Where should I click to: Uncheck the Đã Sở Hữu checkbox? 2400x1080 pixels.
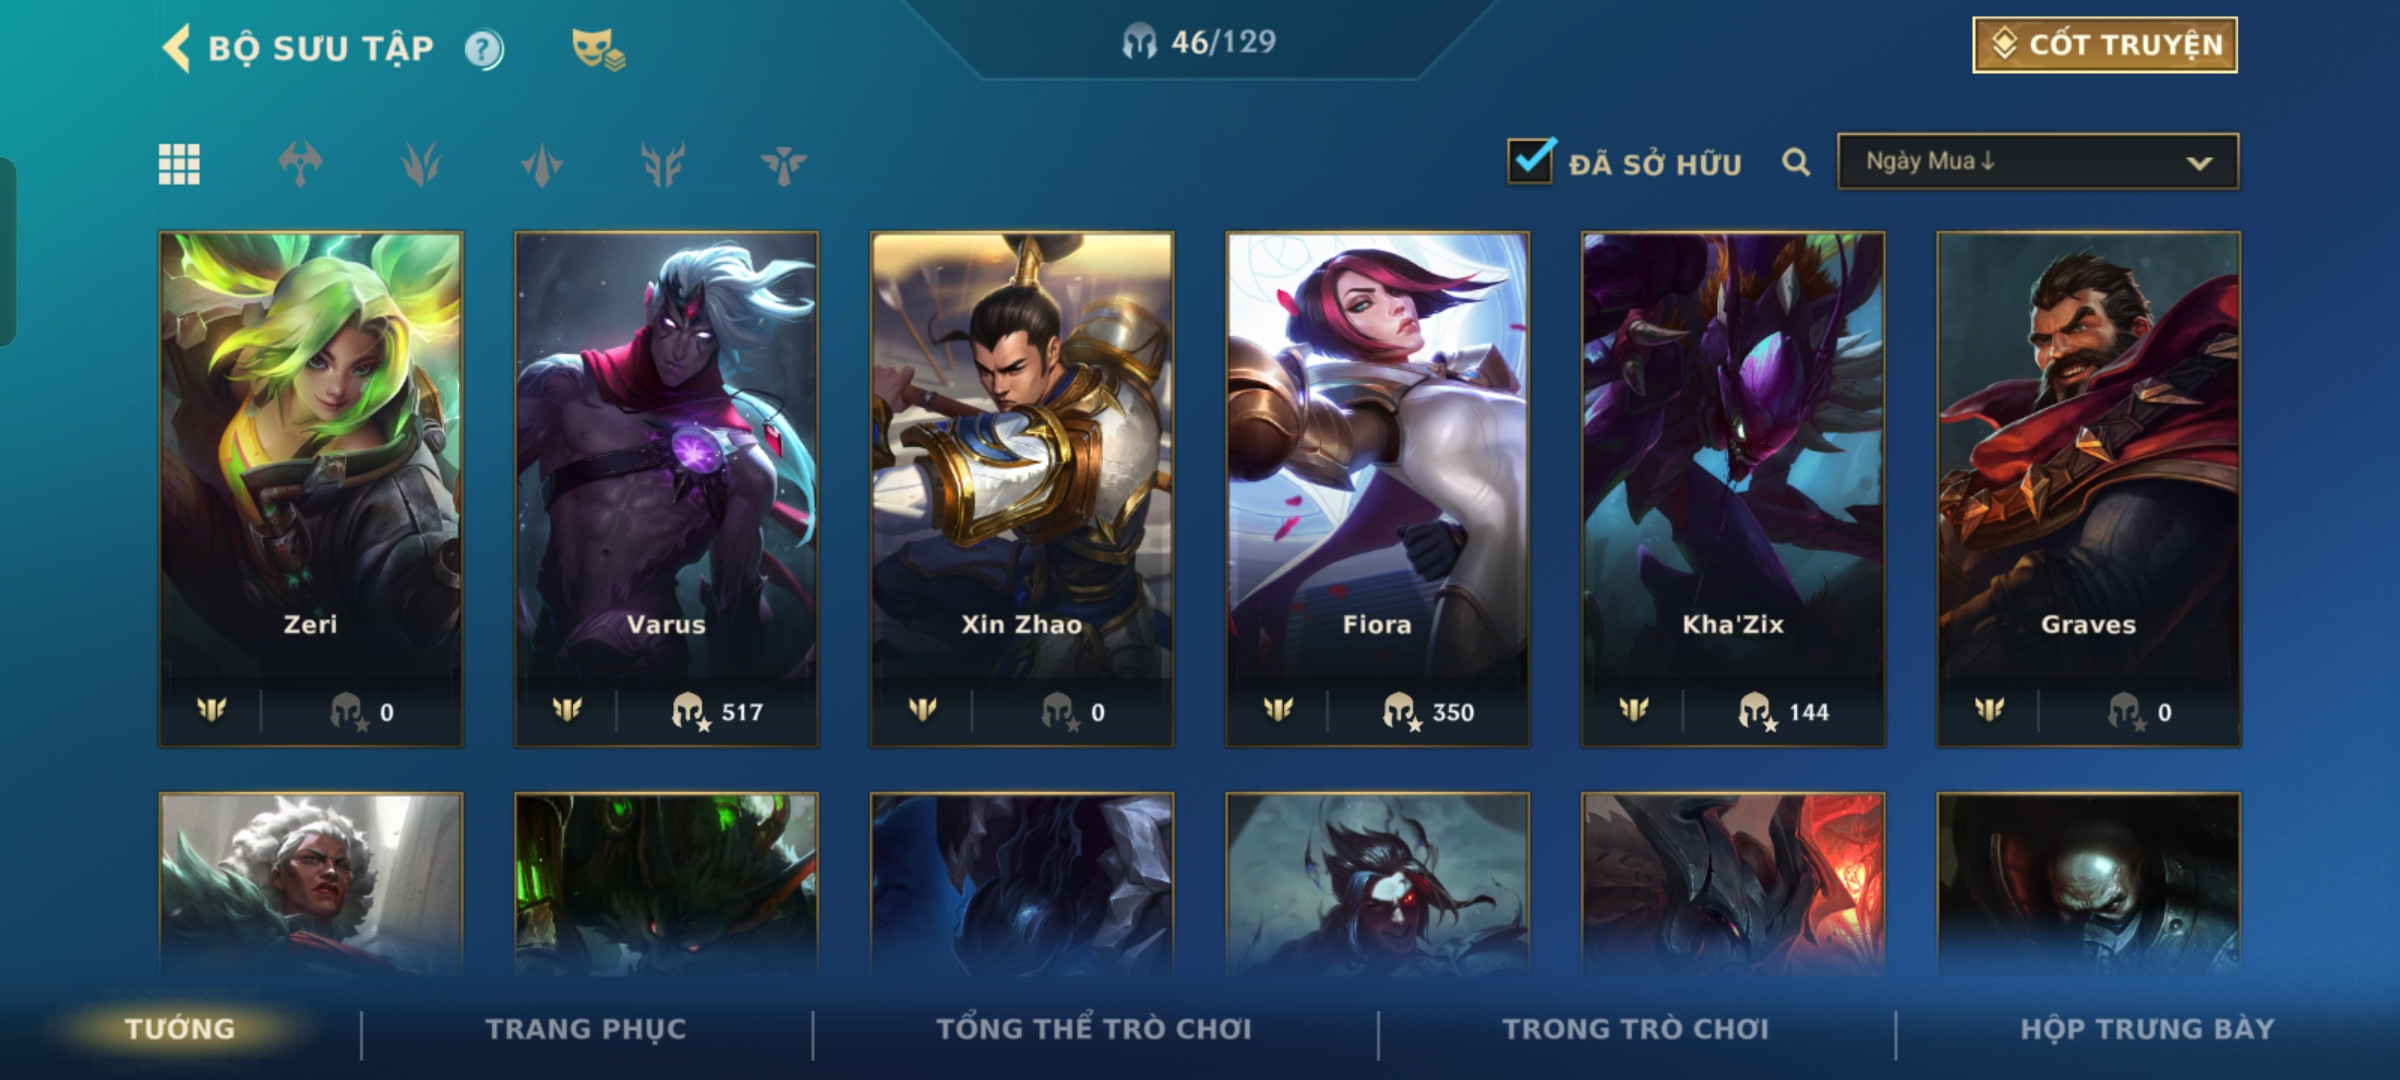click(1530, 160)
